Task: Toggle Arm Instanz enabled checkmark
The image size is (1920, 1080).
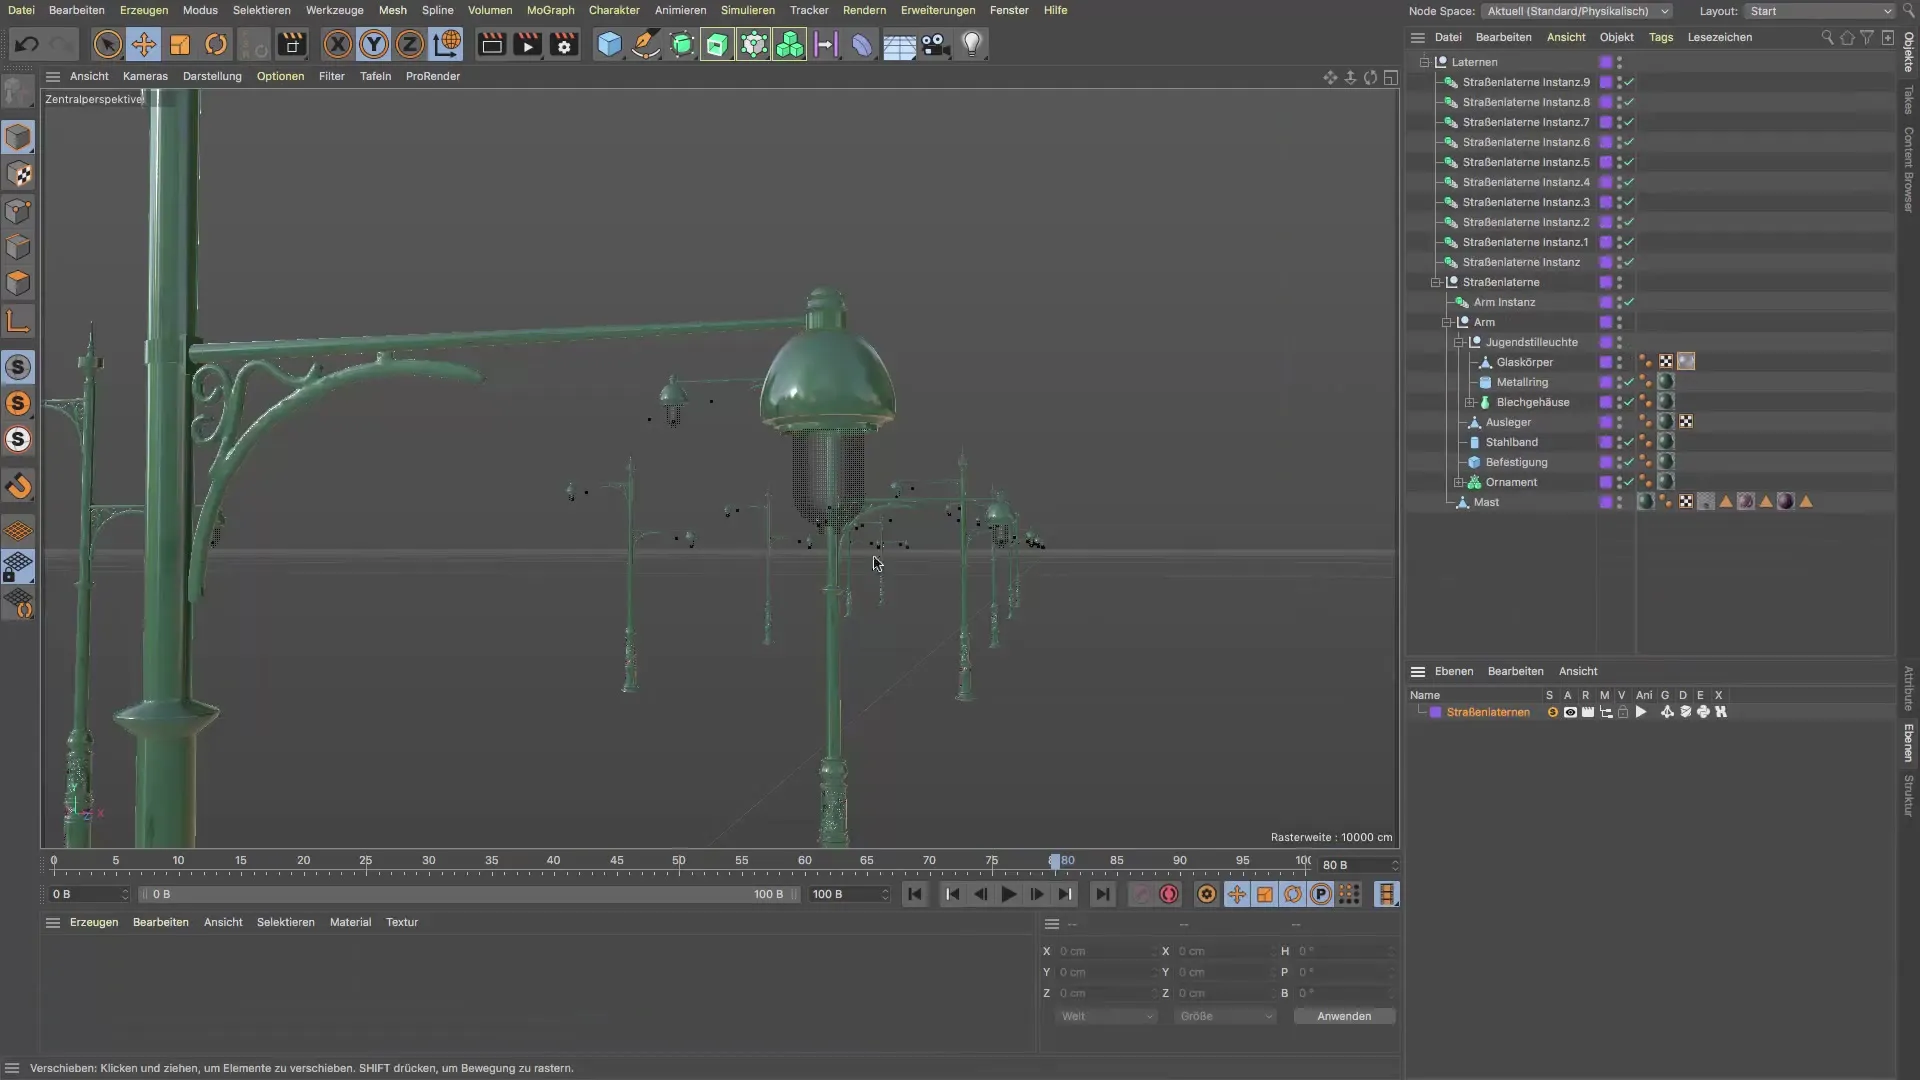Action: point(1629,302)
